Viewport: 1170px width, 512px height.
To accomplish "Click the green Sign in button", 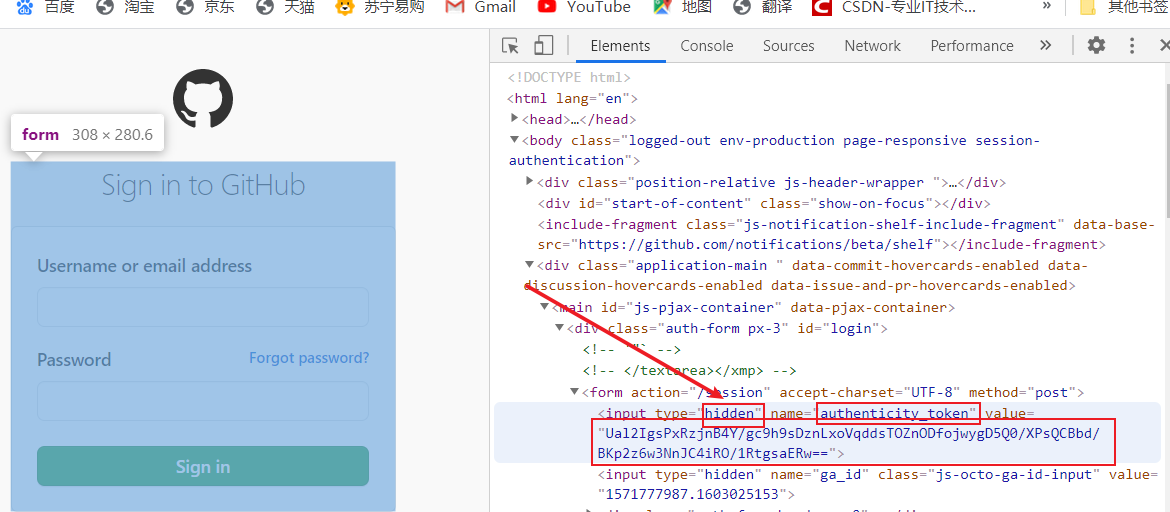I will 203,466.
